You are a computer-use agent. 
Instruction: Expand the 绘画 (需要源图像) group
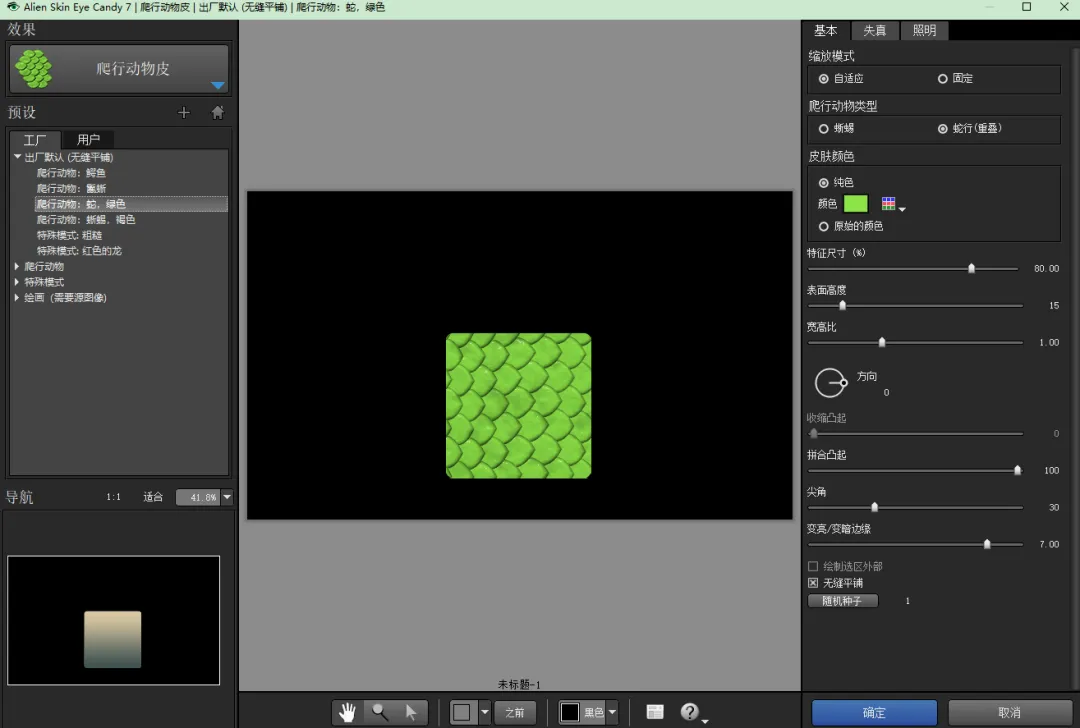coord(17,298)
